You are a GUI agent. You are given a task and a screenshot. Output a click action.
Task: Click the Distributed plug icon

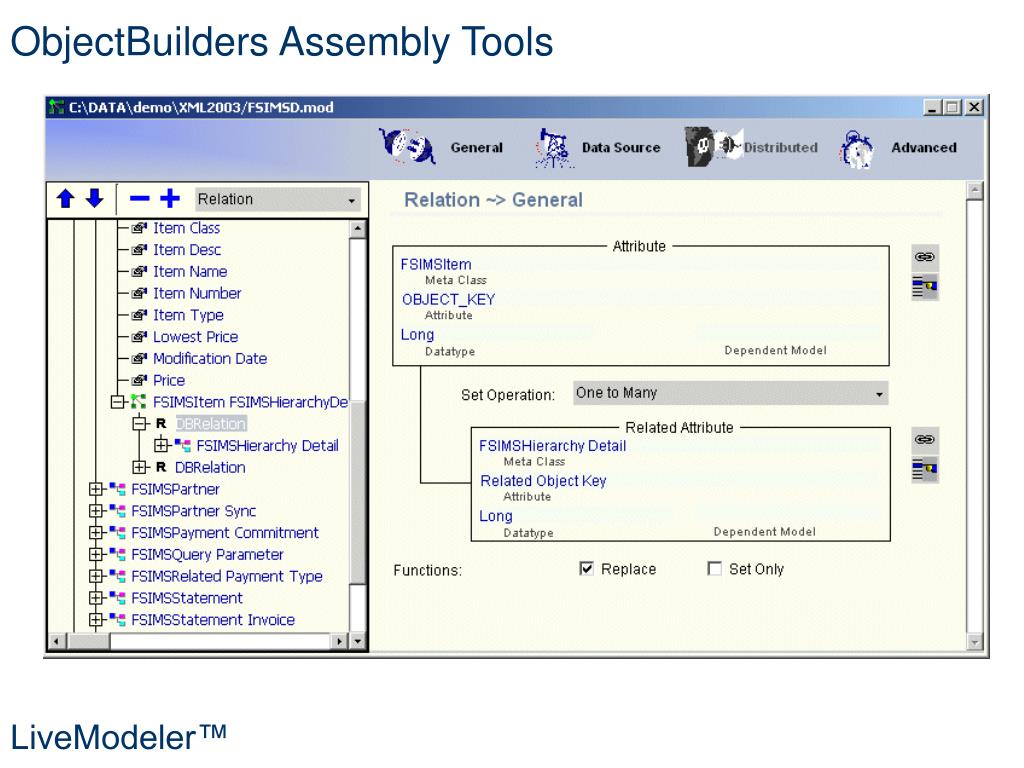[x=713, y=146]
